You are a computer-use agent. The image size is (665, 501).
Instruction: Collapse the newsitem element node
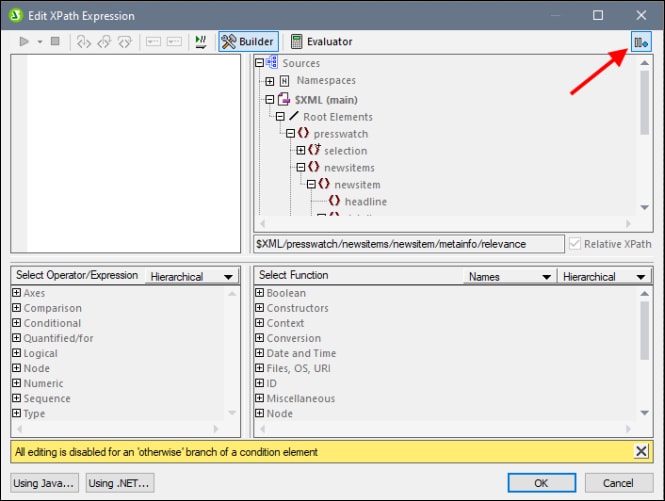coord(311,185)
